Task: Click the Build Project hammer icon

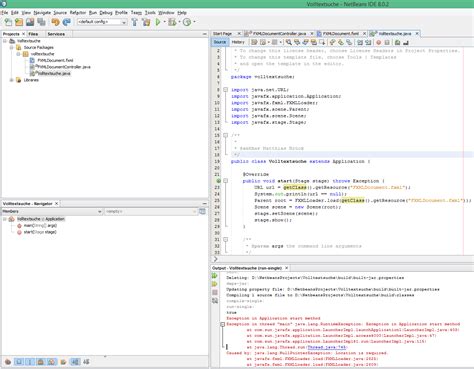Action: click(x=135, y=22)
